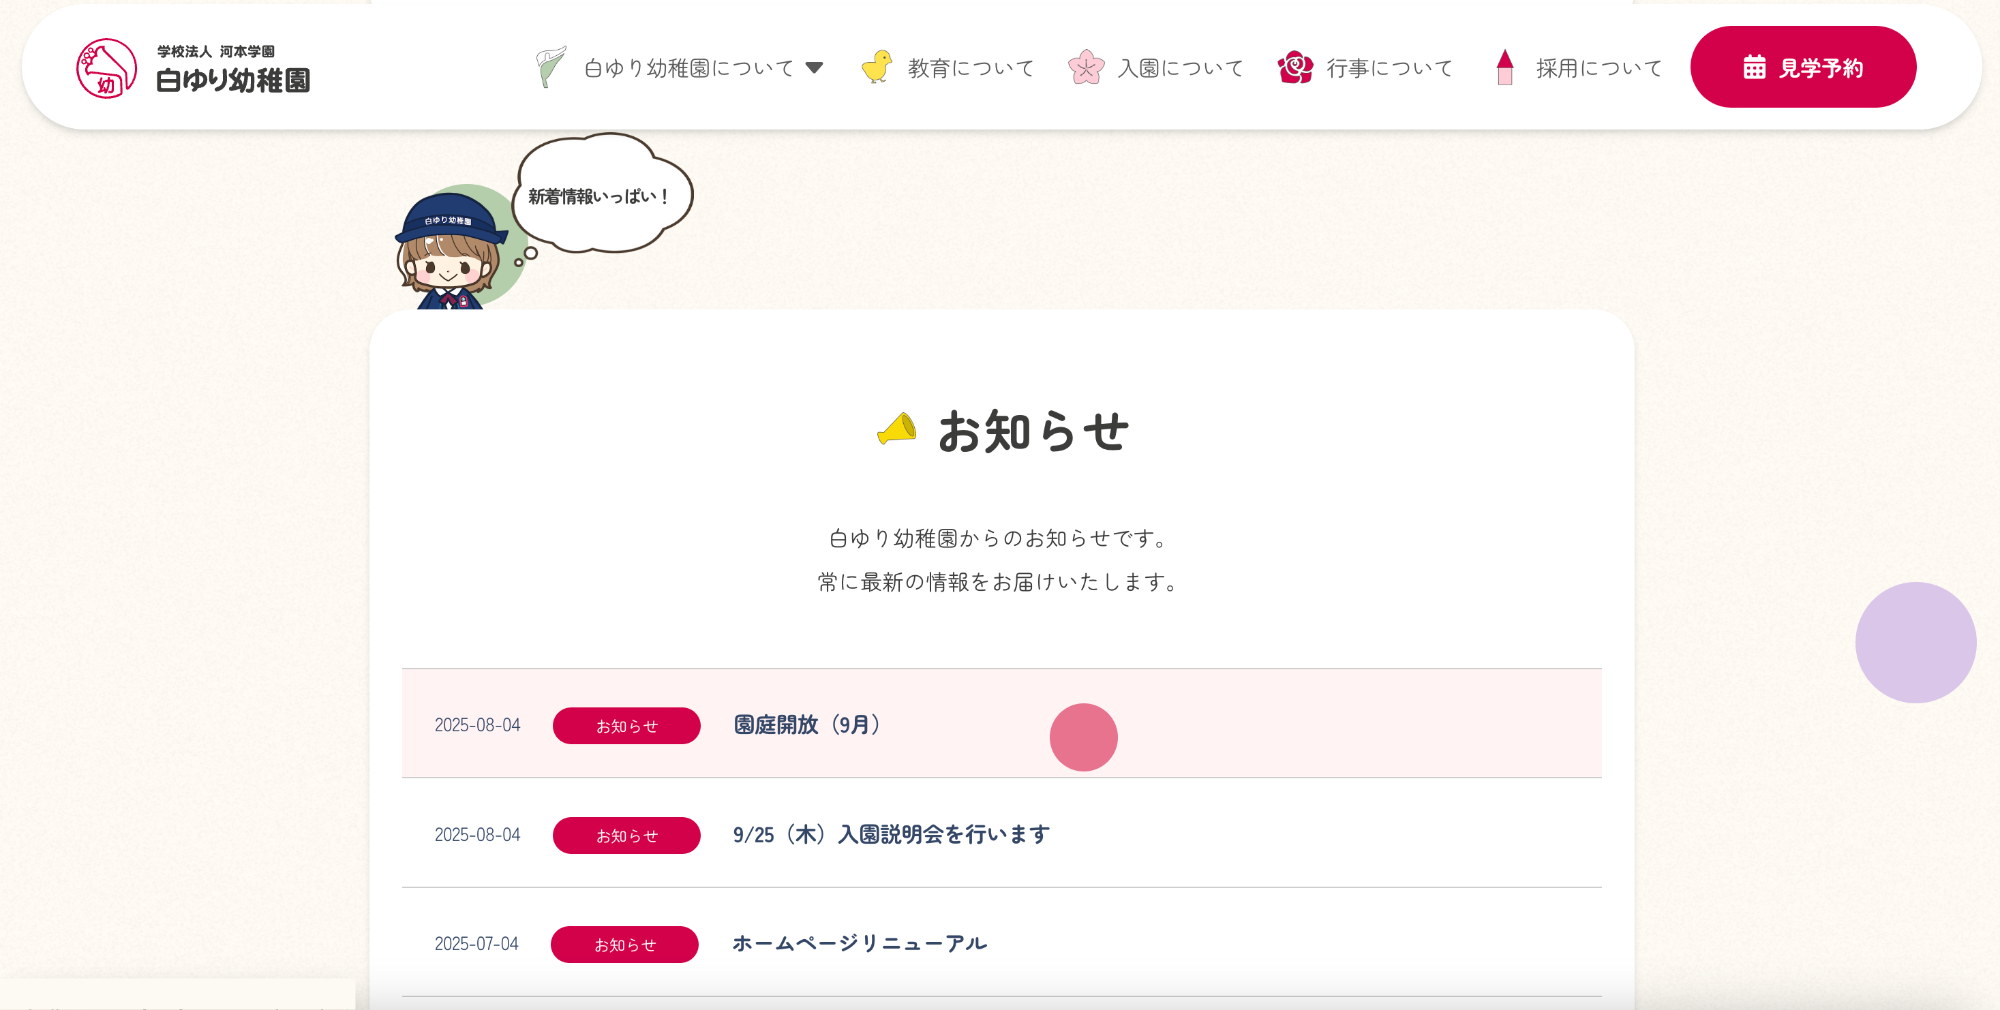Click the calendar icon inside 見学予約 button
Image resolution: width=2000 pixels, height=1010 pixels.
(1755, 67)
